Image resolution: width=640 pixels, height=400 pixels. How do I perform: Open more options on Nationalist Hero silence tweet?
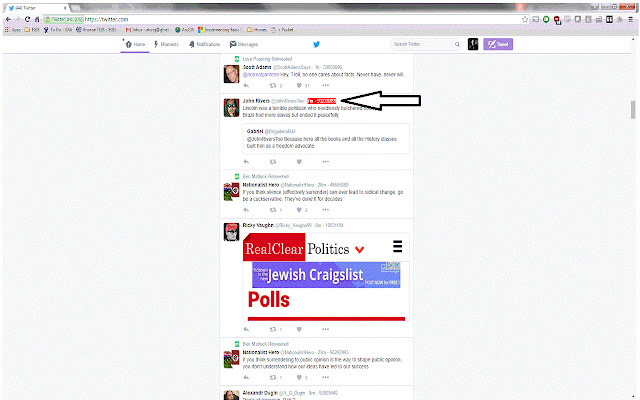pyautogui.click(x=325, y=210)
